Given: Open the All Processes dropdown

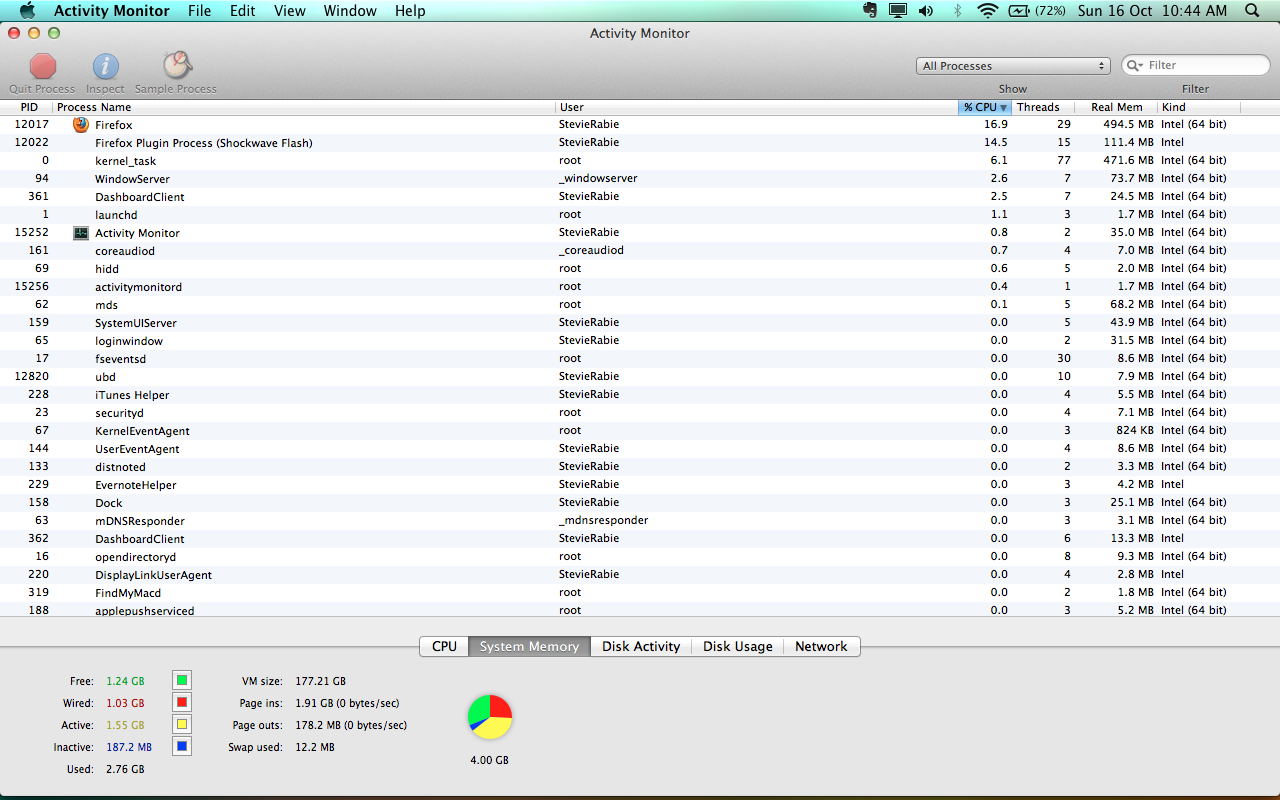Looking at the screenshot, I should pyautogui.click(x=1013, y=66).
